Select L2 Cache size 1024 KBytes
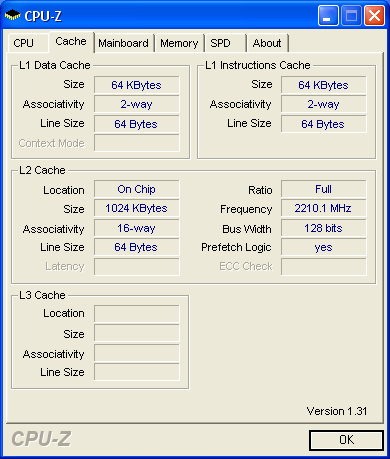The image size is (390, 459). click(137, 208)
